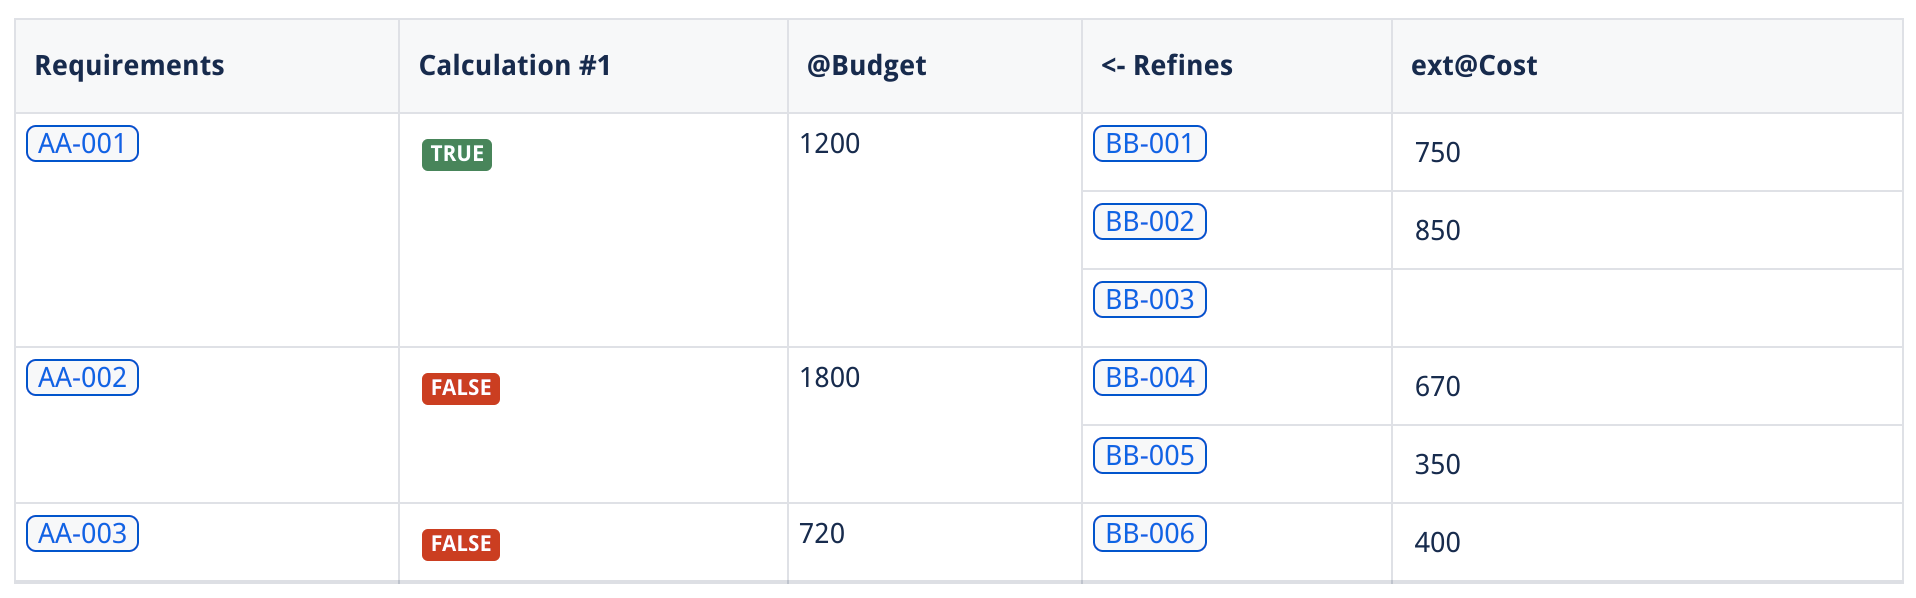Viewport: 1916px width, 598px height.
Task: Open the BB-004 link
Action: point(1149,378)
